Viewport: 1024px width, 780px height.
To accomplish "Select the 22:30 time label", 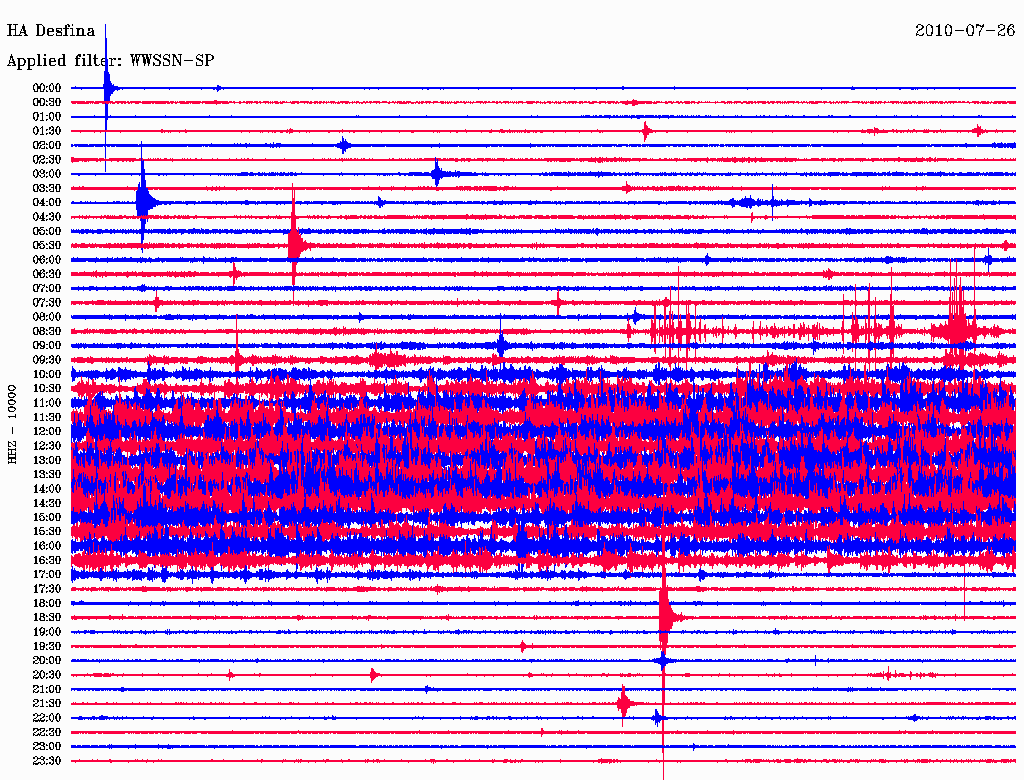I will (x=47, y=732).
